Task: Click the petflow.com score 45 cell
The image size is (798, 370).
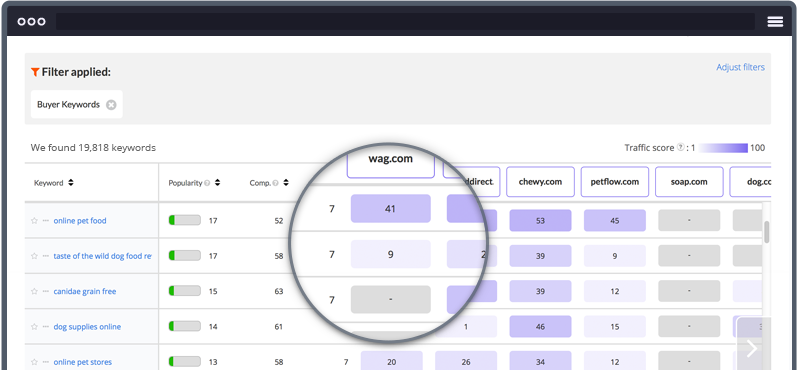Action: [615, 220]
